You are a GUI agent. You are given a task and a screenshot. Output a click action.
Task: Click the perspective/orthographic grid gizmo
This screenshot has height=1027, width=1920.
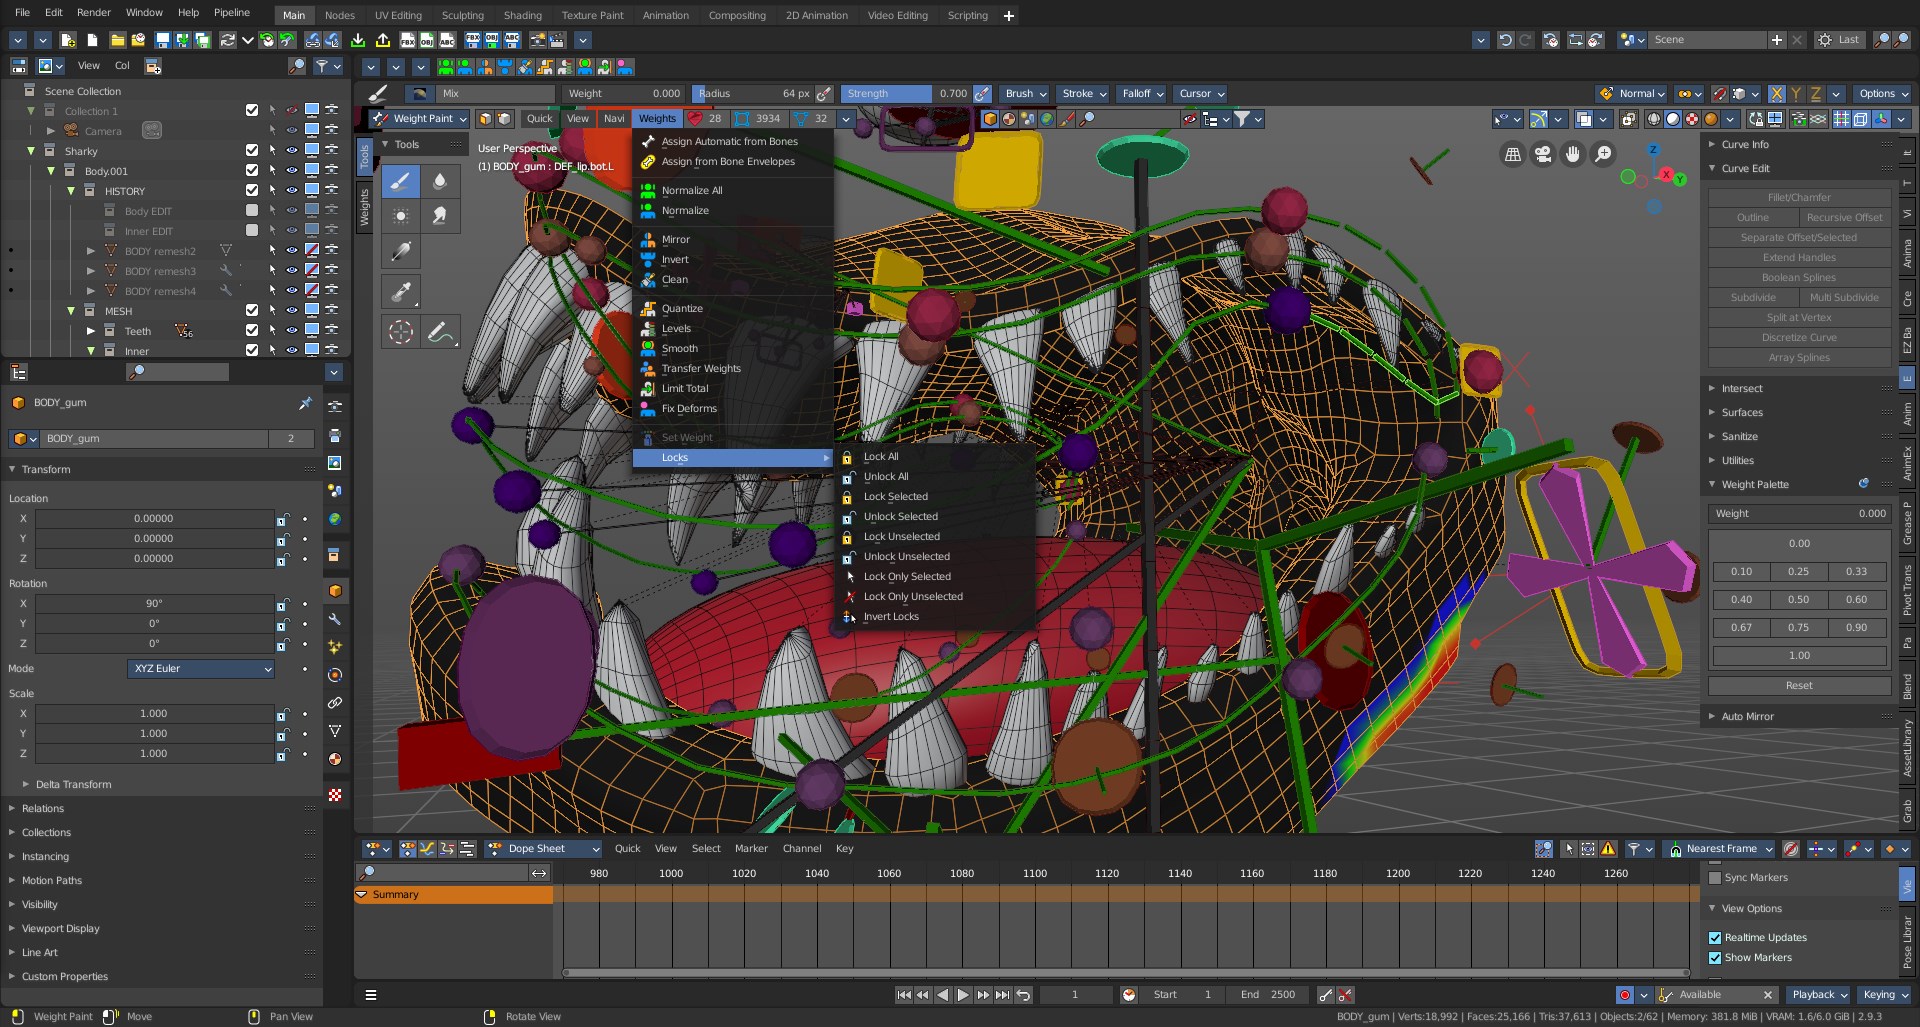tap(1513, 154)
